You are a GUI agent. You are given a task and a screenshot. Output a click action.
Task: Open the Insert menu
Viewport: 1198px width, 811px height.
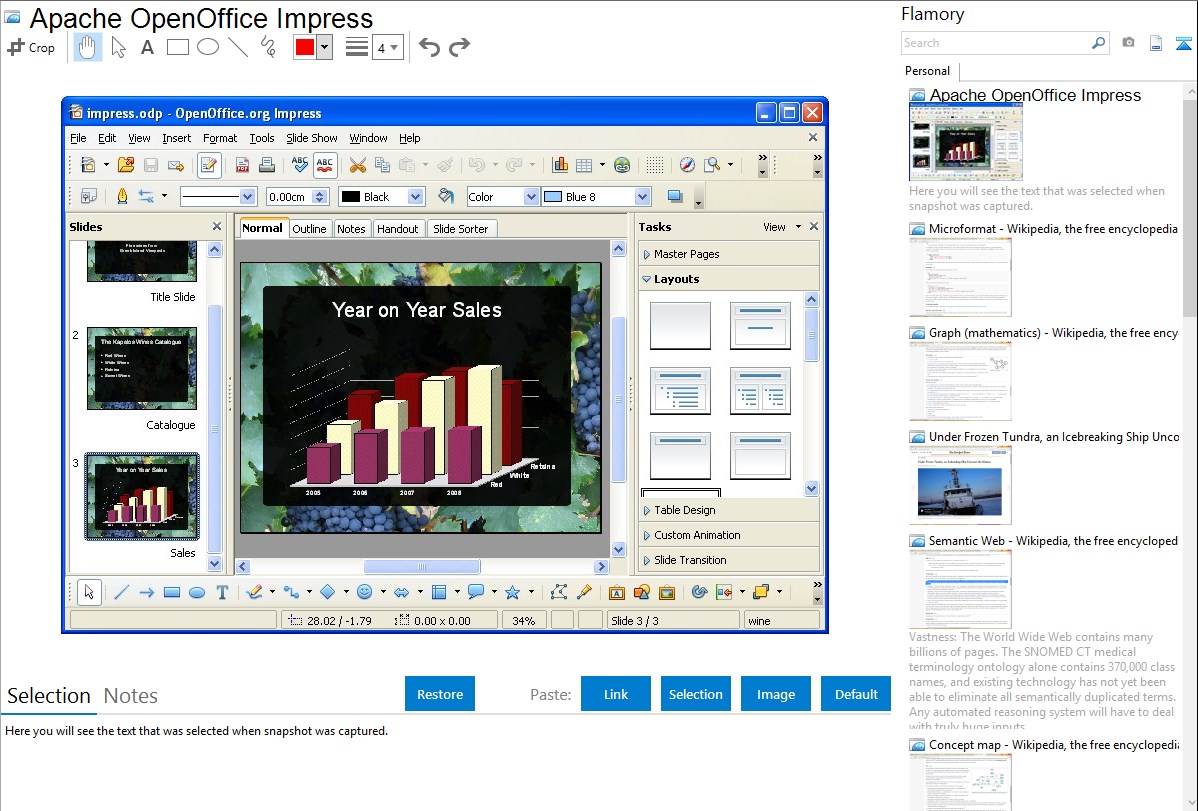click(x=176, y=138)
